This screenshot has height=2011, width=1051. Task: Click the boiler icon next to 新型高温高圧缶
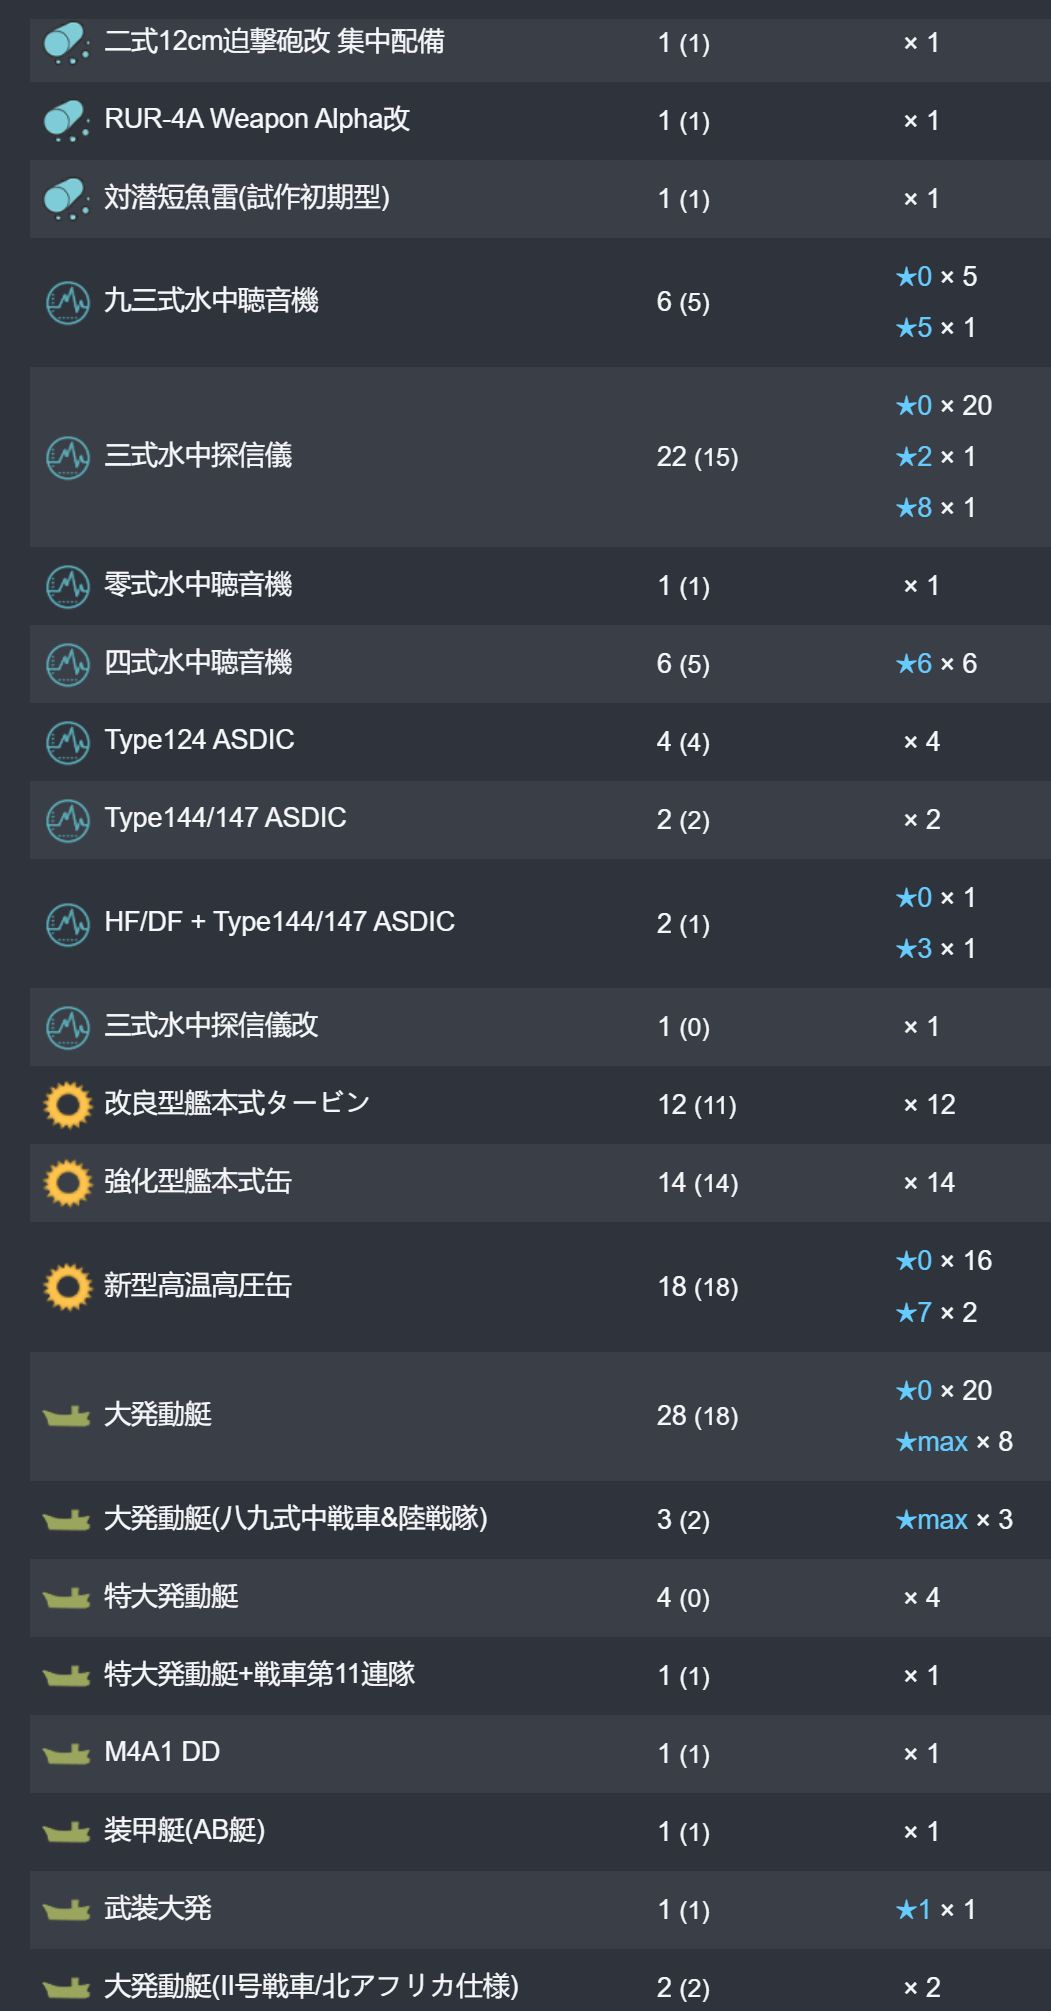coord(67,1286)
